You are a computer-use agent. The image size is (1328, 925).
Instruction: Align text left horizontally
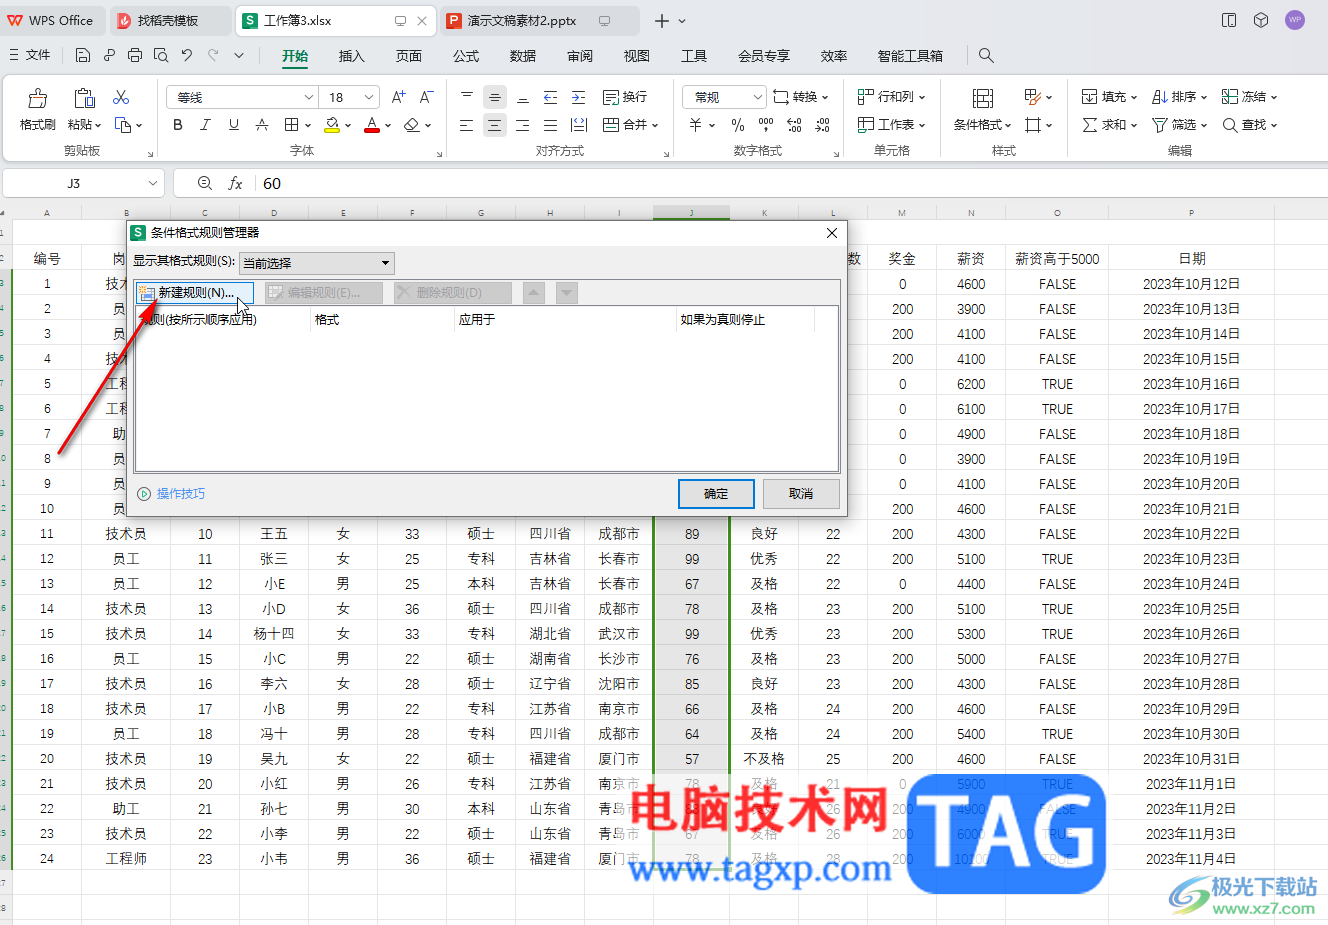point(467,125)
